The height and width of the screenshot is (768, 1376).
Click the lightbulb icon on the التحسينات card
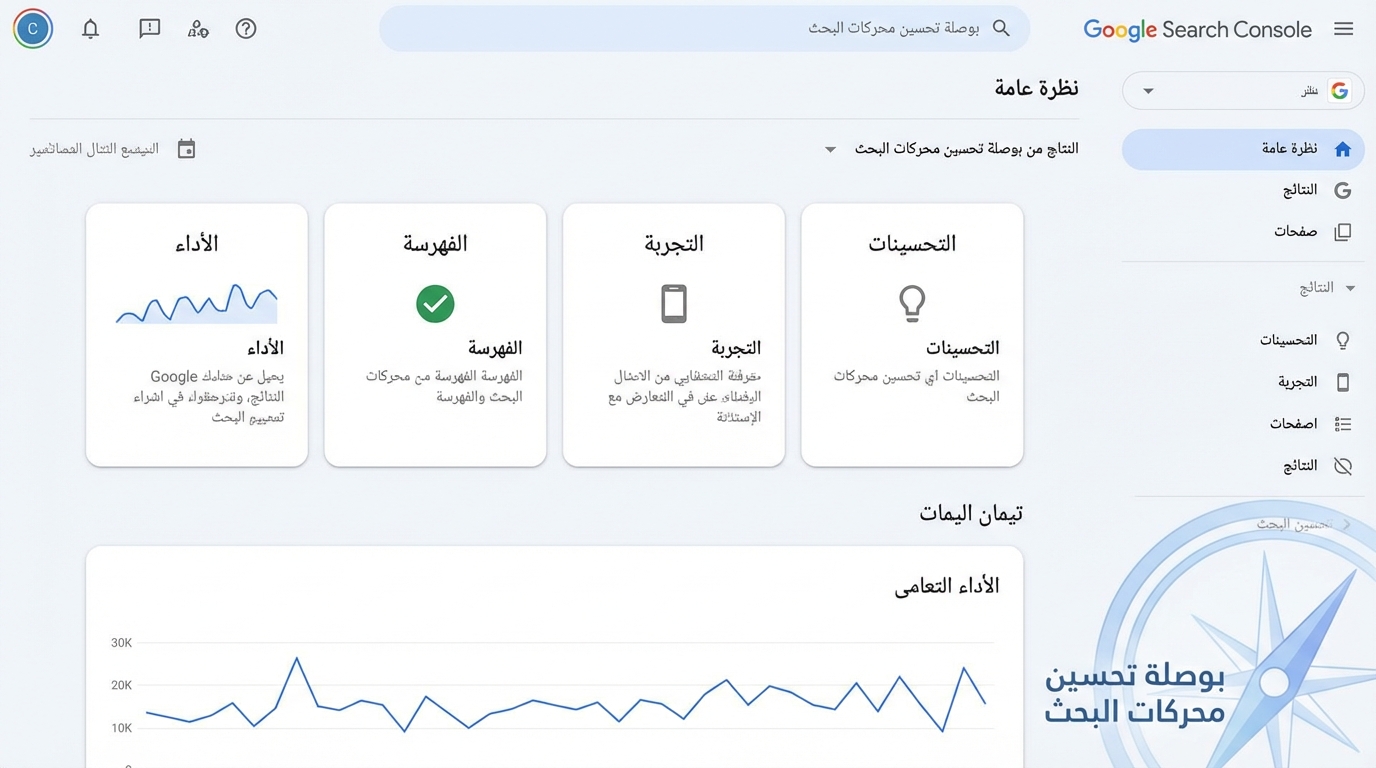tap(912, 304)
